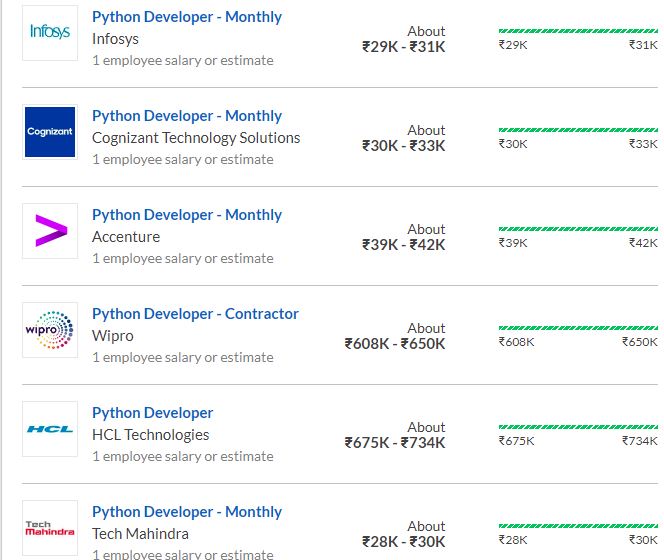Click the HCL ₹675K-₹734K salary range bar
This screenshot has width=664, height=560.
(578, 427)
